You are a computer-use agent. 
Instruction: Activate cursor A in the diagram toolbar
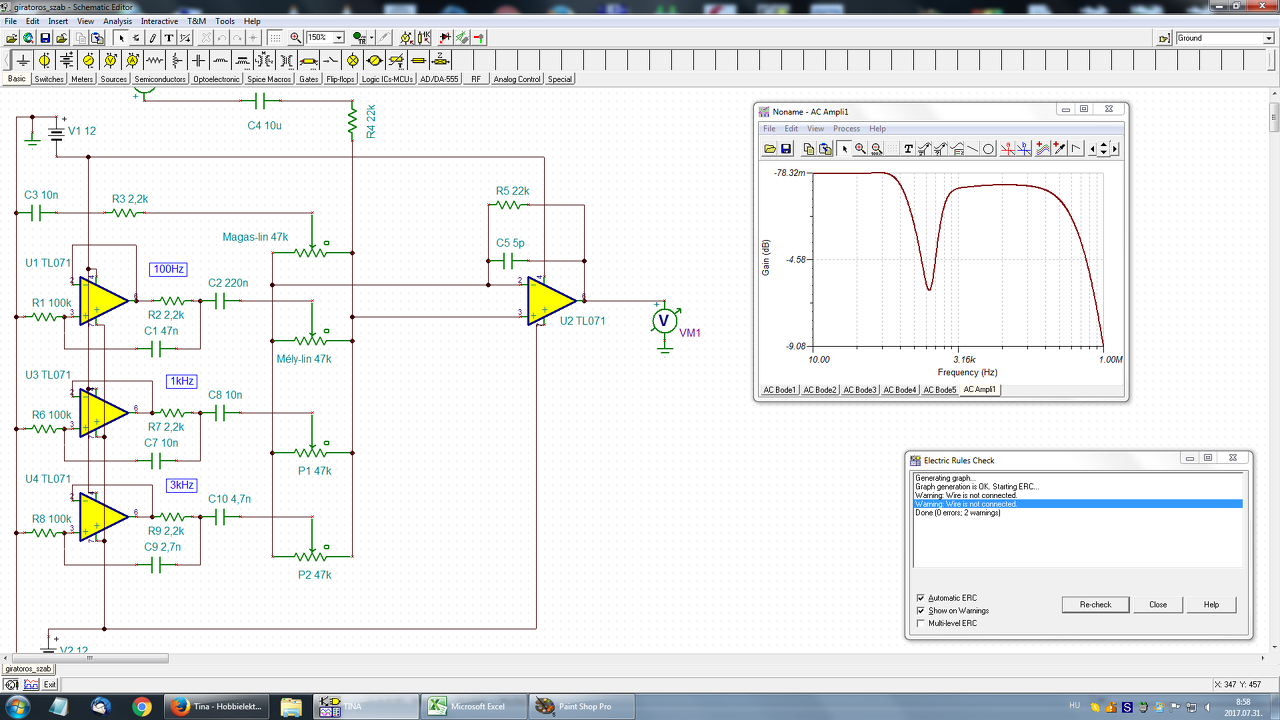(x=1008, y=149)
